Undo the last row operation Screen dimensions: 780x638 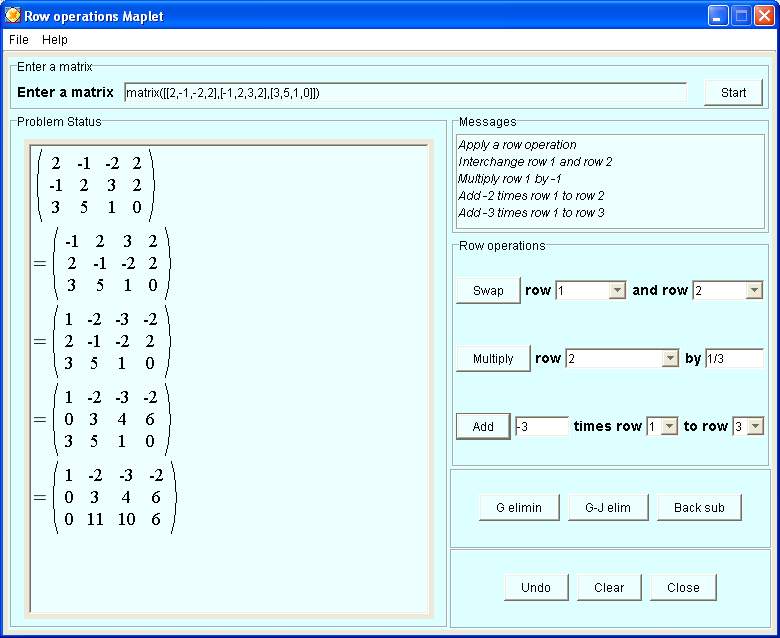click(x=536, y=587)
